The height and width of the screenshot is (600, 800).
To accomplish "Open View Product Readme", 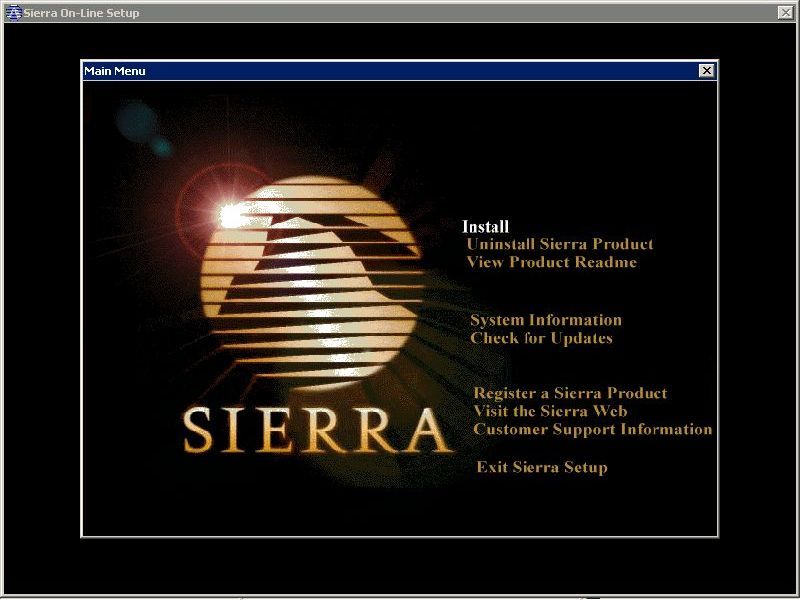I will [551, 262].
